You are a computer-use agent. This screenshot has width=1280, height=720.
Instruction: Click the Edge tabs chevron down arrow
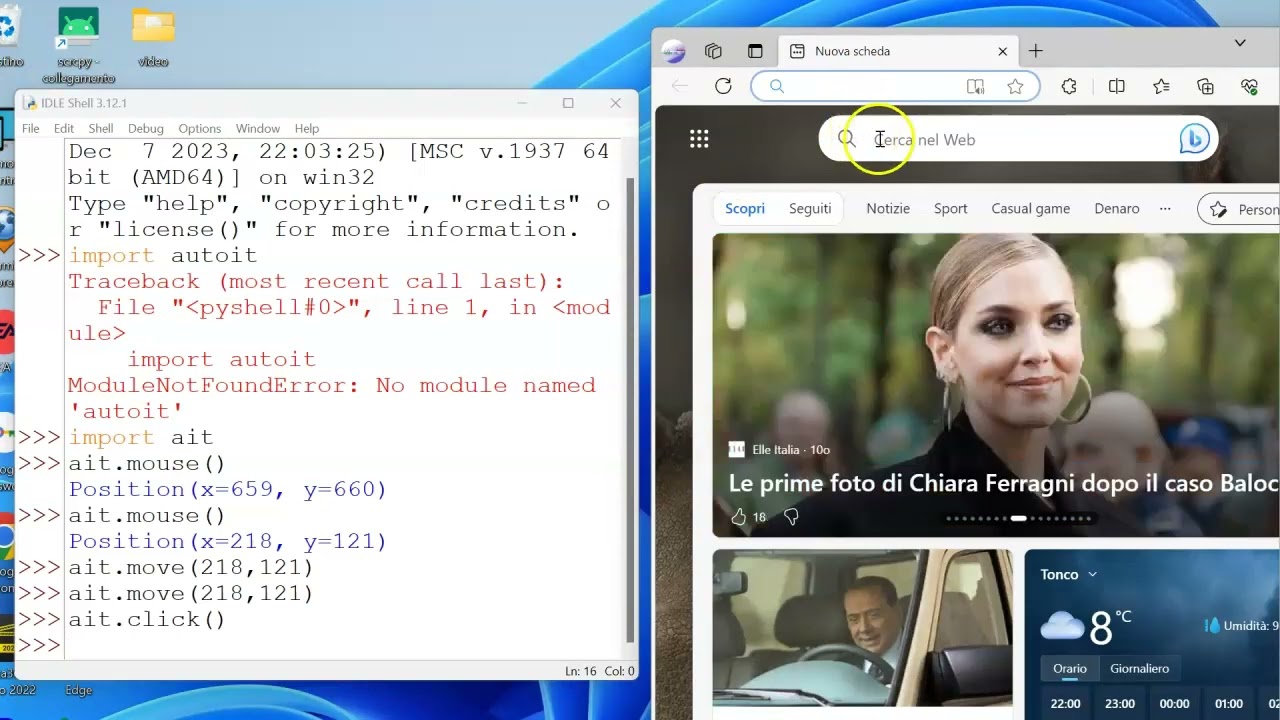[x=1240, y=43]
